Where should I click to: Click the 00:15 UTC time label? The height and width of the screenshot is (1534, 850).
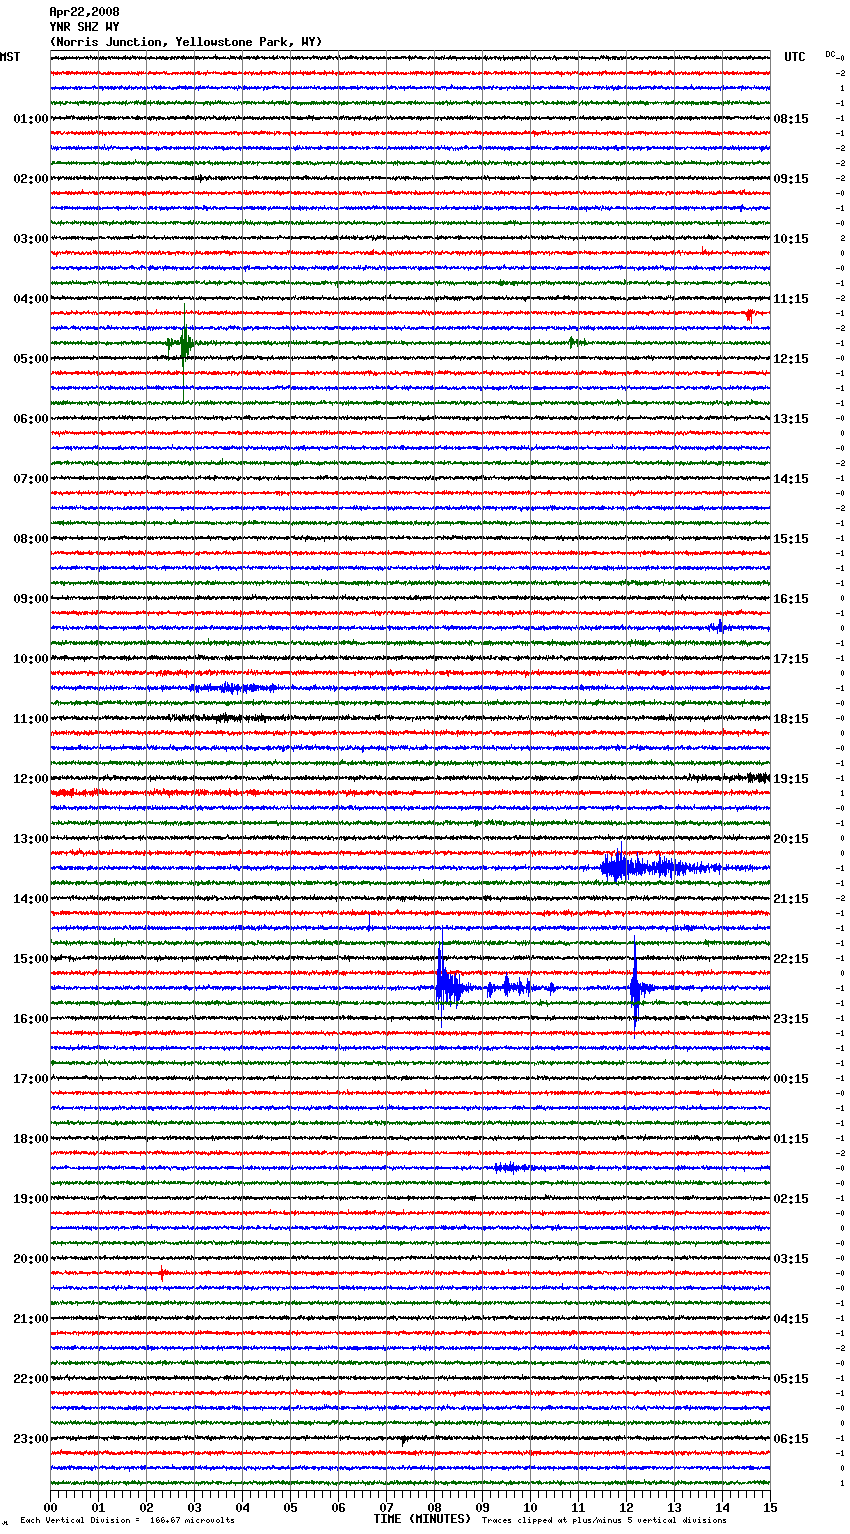791,1079
